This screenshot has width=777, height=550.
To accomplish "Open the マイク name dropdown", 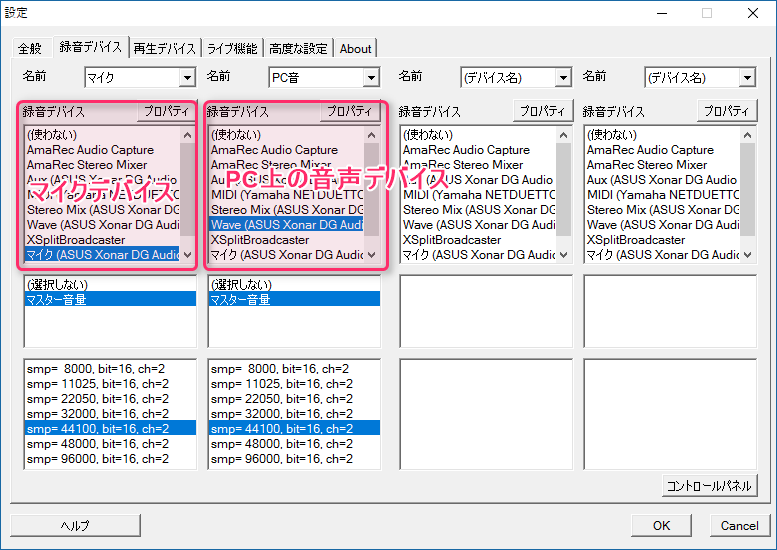I will 187,77.
